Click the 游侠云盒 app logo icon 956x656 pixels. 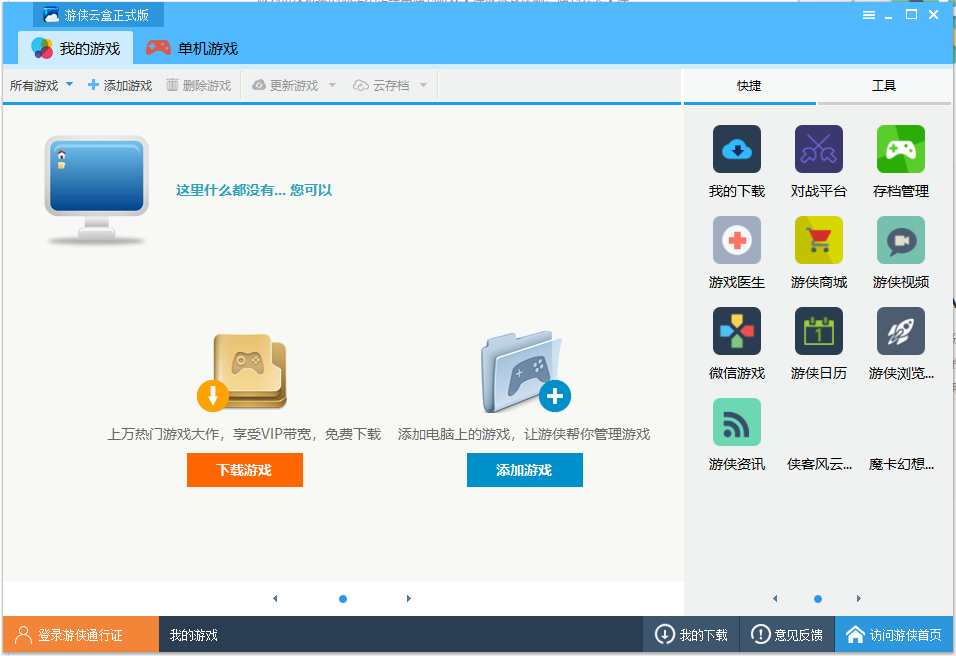coord(51,15)
